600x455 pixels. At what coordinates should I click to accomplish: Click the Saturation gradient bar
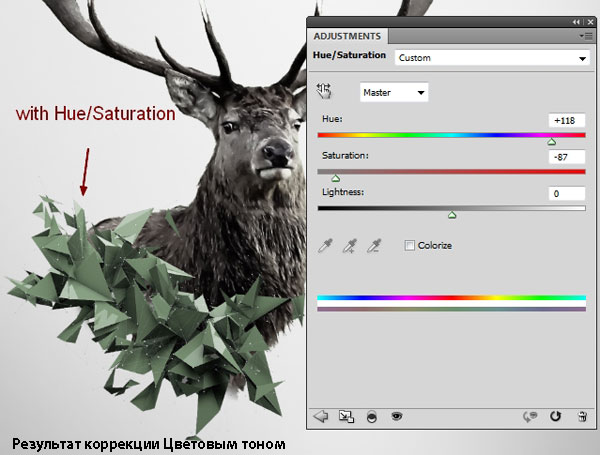452,171
